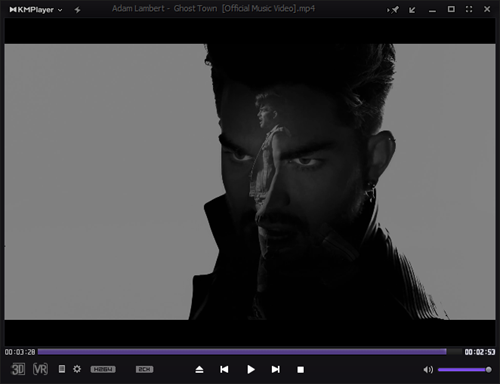The image size is (500, 384).
Task: Click the elapsed time 00:03:28
Action: 20,352
